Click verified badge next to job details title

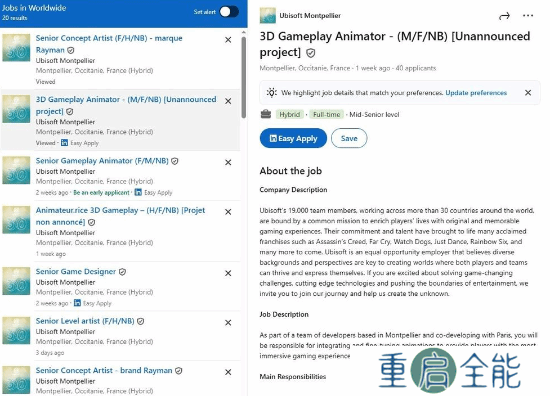click(x=311, y=53)
